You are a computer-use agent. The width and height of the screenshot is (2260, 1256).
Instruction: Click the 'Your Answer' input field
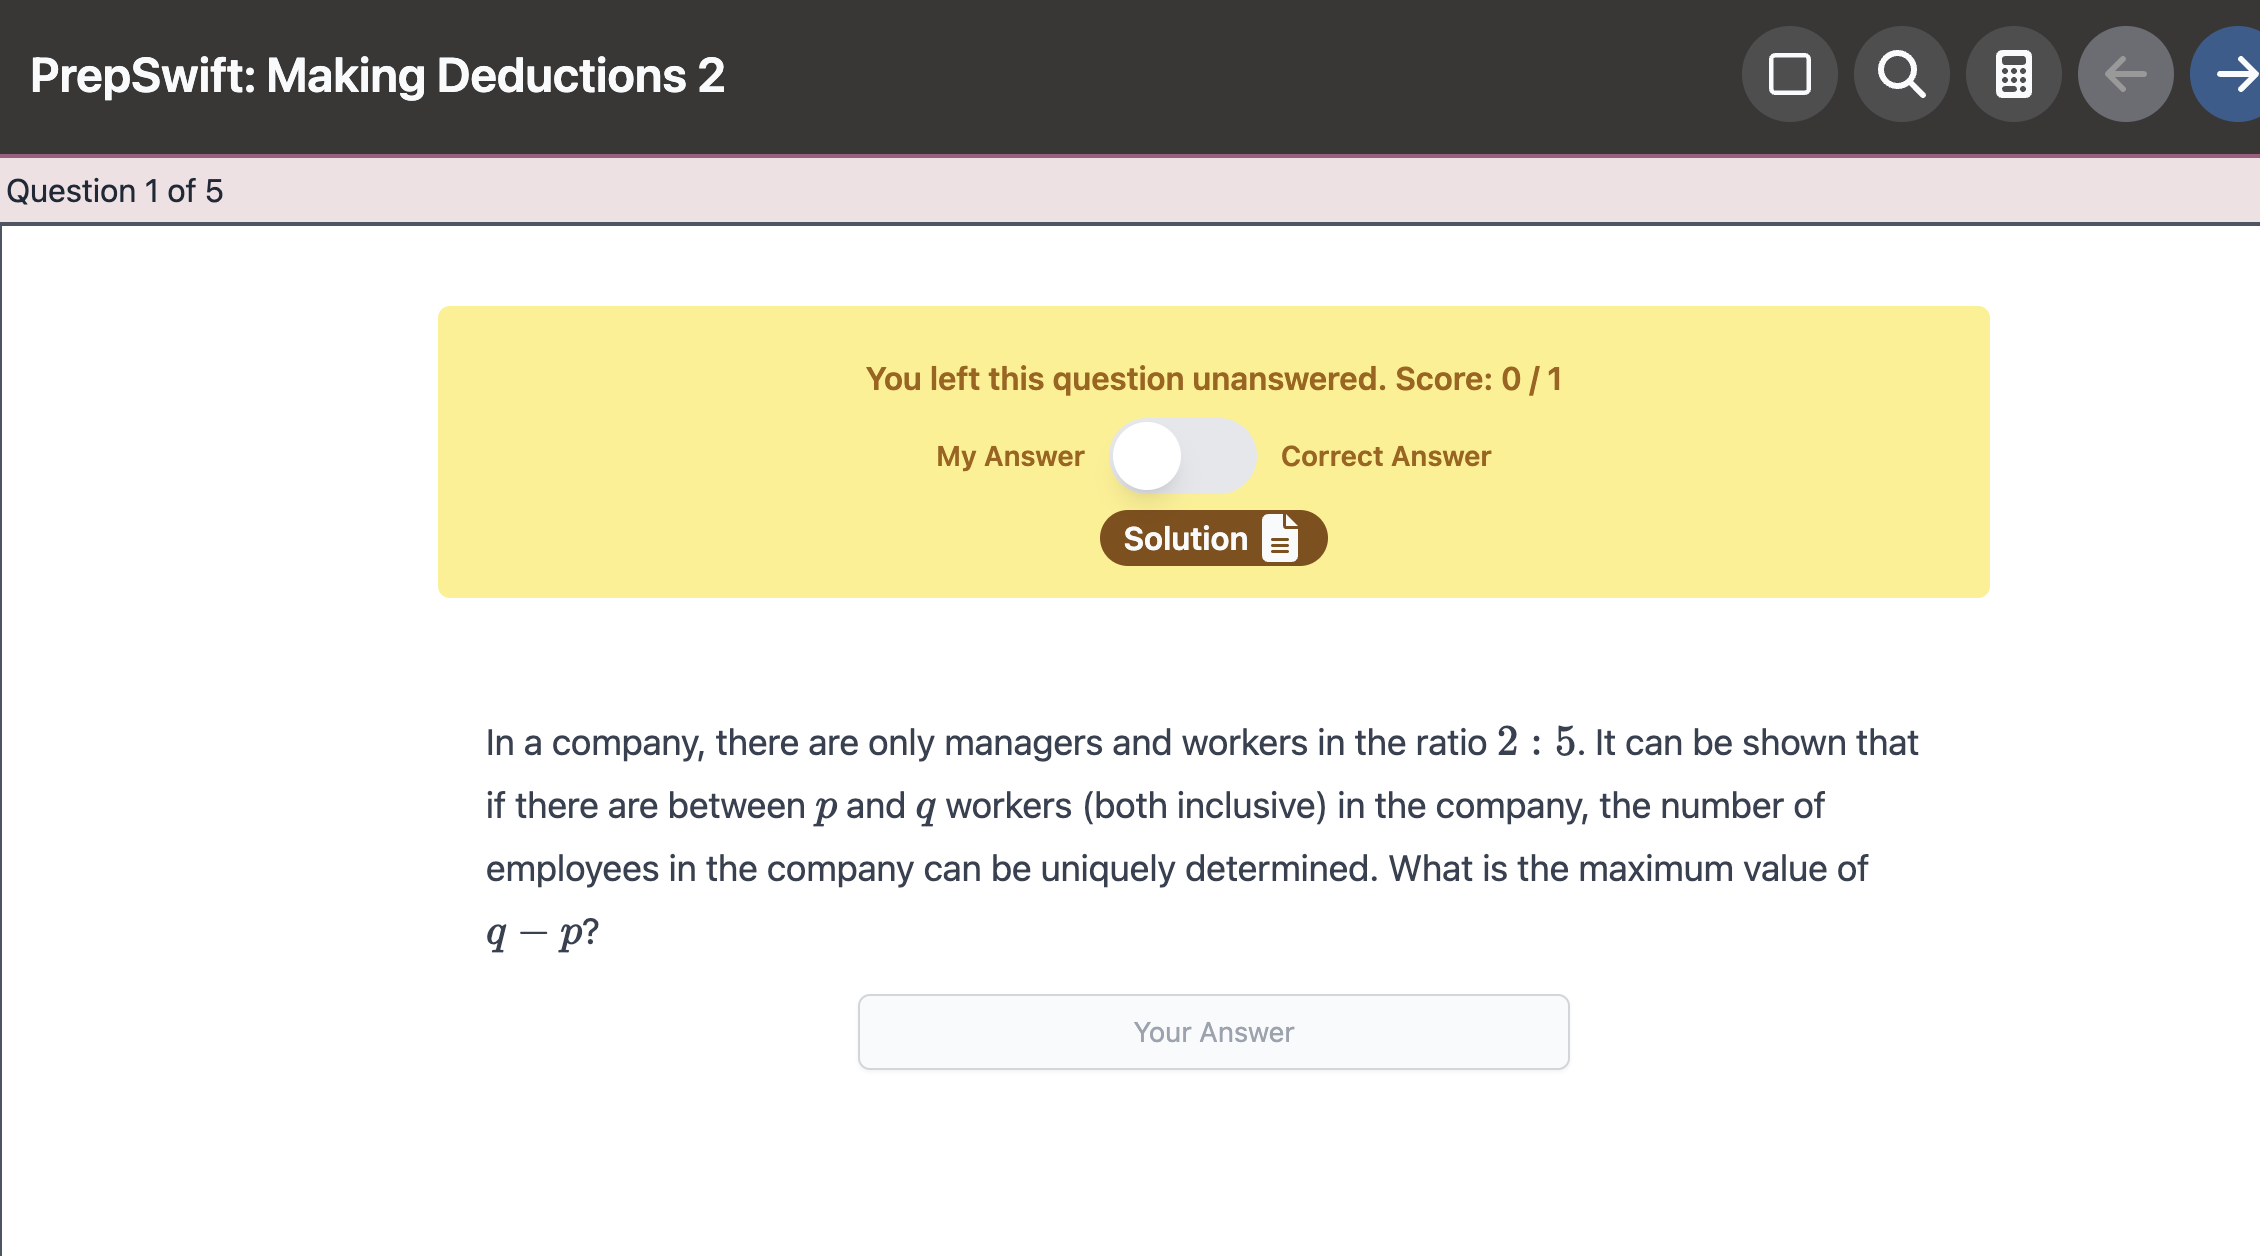point(1213,1032)
